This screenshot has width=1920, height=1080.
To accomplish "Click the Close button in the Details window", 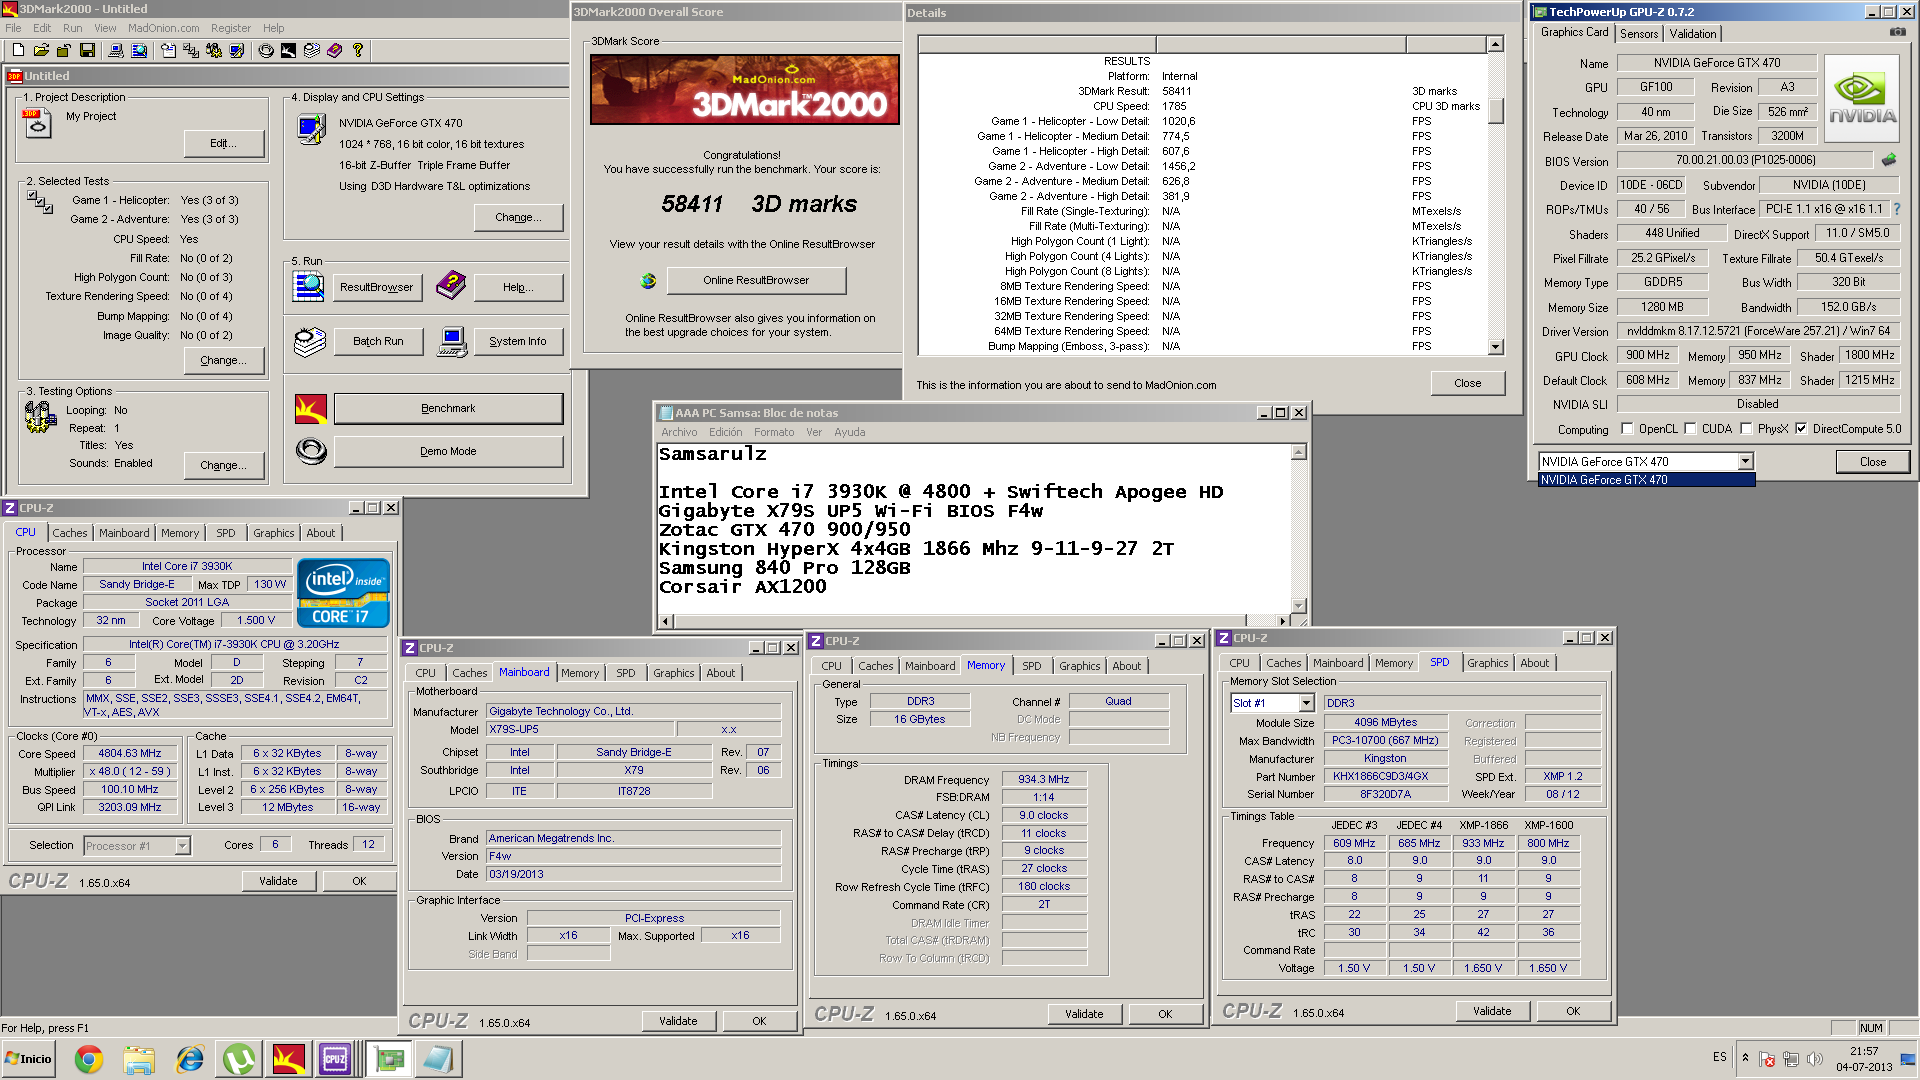I will click(x=1467, y=383).
